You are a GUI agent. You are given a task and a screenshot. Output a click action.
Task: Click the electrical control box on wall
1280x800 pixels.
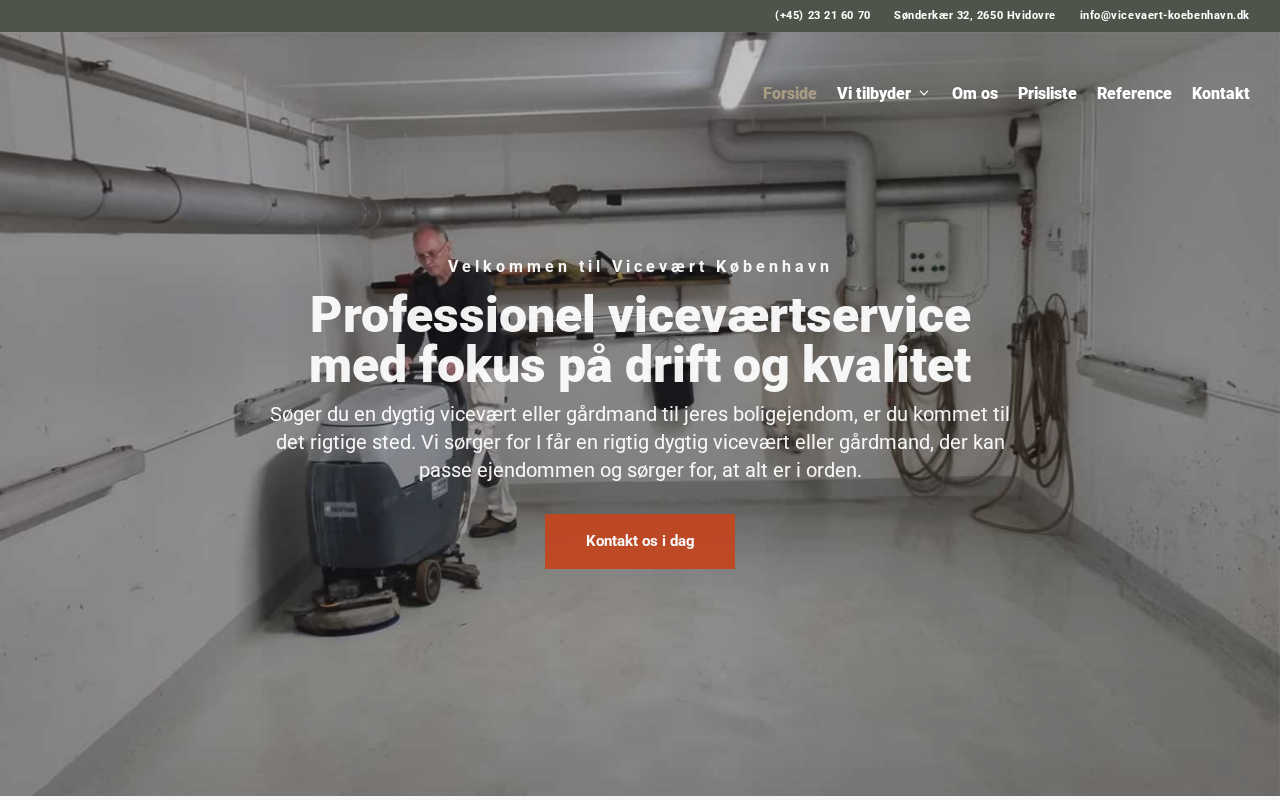pos(924,252)
